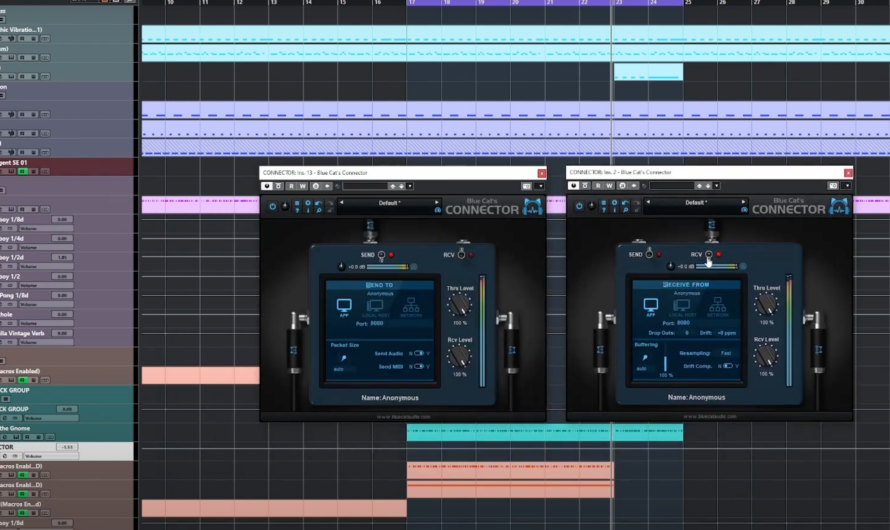890x530 pixels.
Task: Select NETWORK icon under Send To
Action: (x=411, y=307)
